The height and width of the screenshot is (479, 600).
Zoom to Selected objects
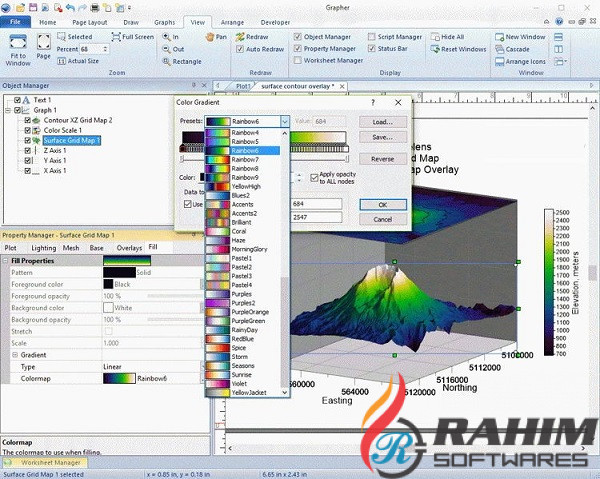[x=75, y=37]
